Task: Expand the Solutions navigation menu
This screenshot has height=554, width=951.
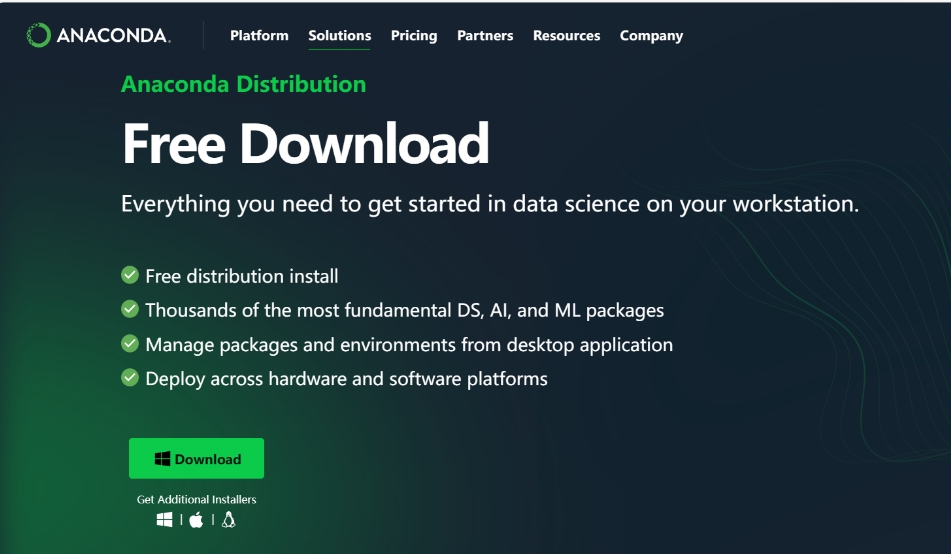Action: [339, 36]
